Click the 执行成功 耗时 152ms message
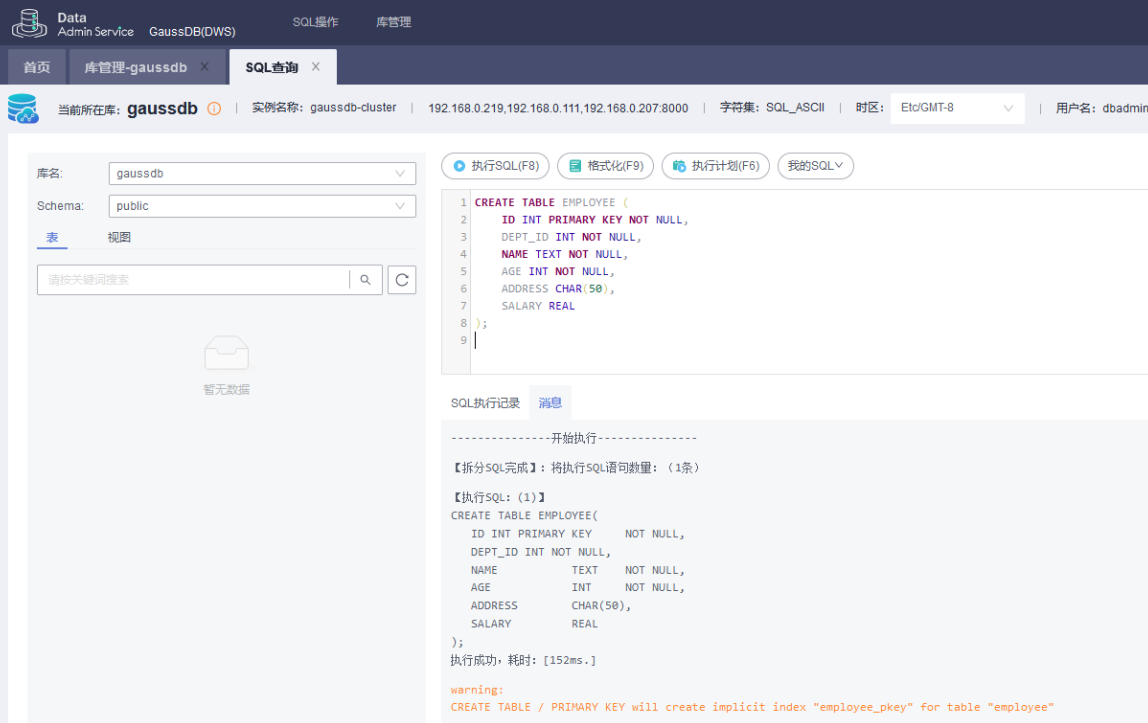 [523, 660]
